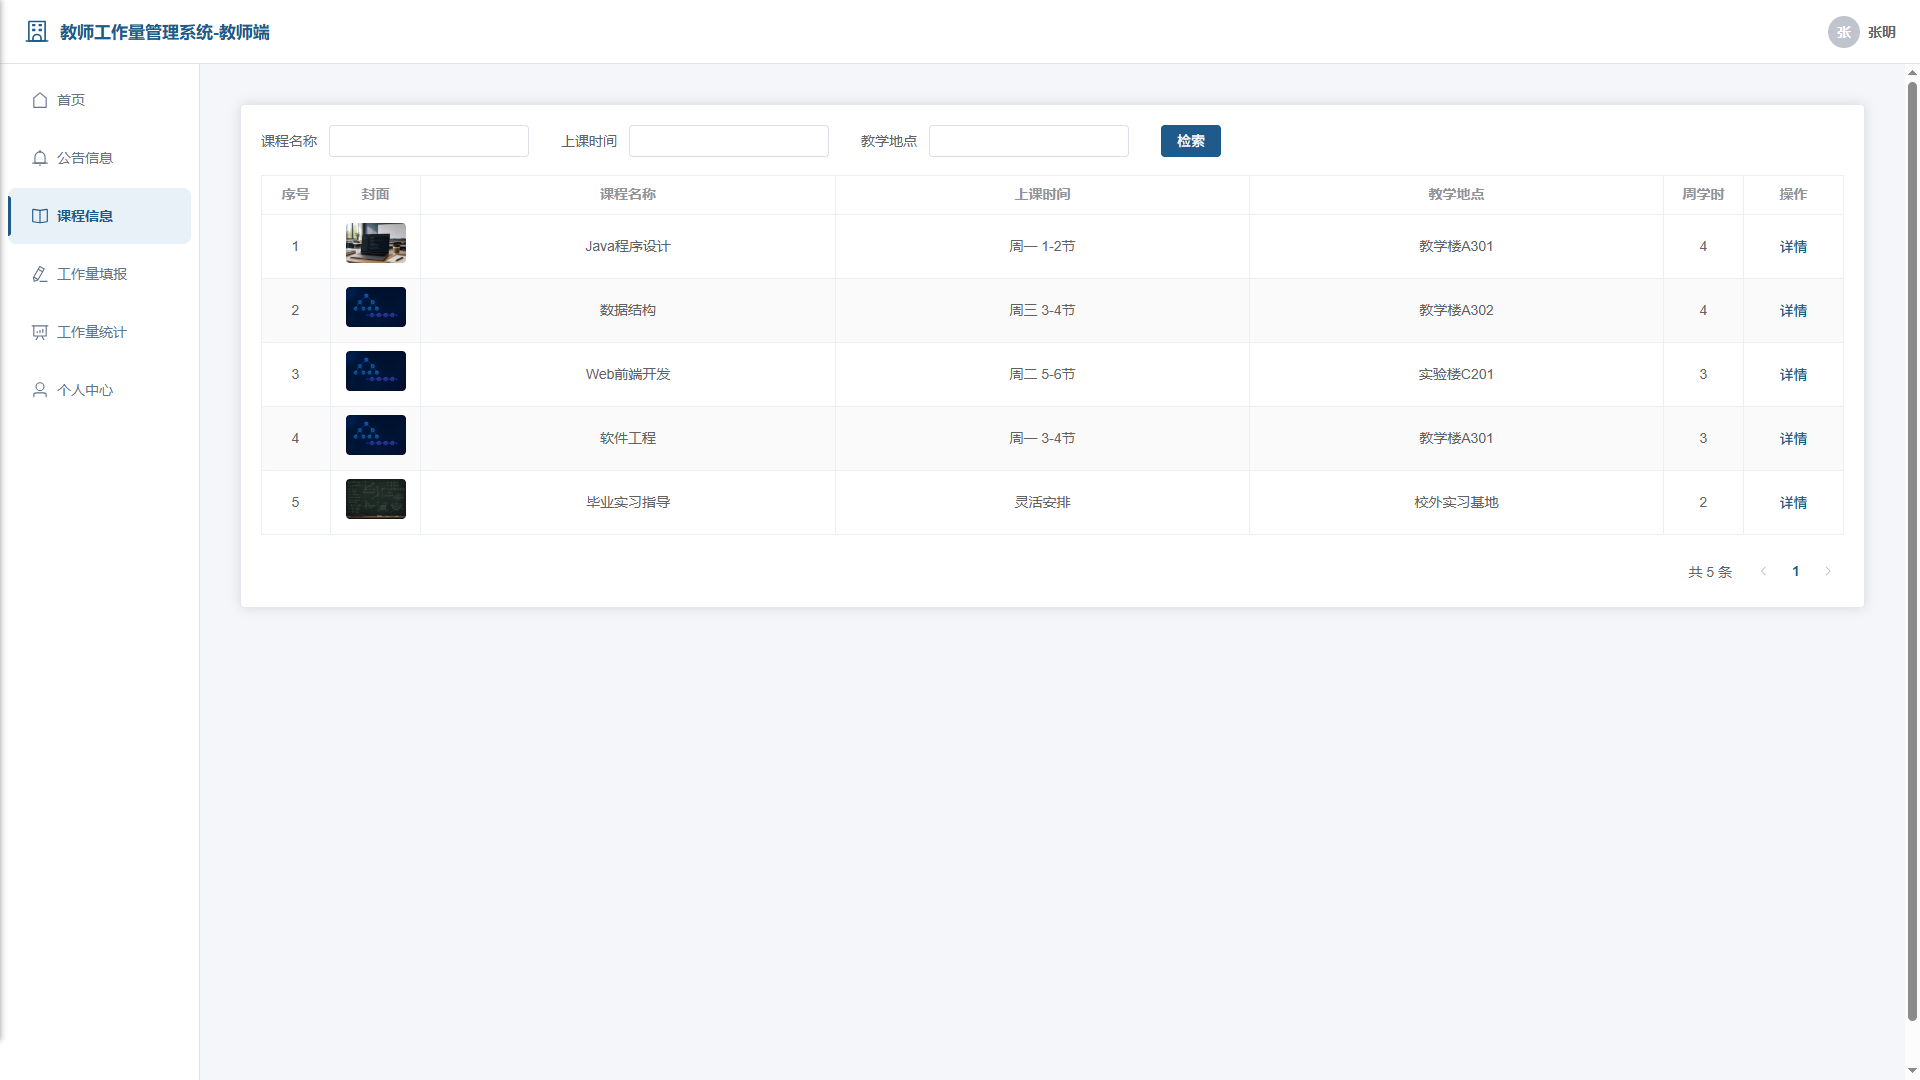Screen dimensions: 1920x1080
Task: Open 公告信息 menu item
Action: coord(99,158)
